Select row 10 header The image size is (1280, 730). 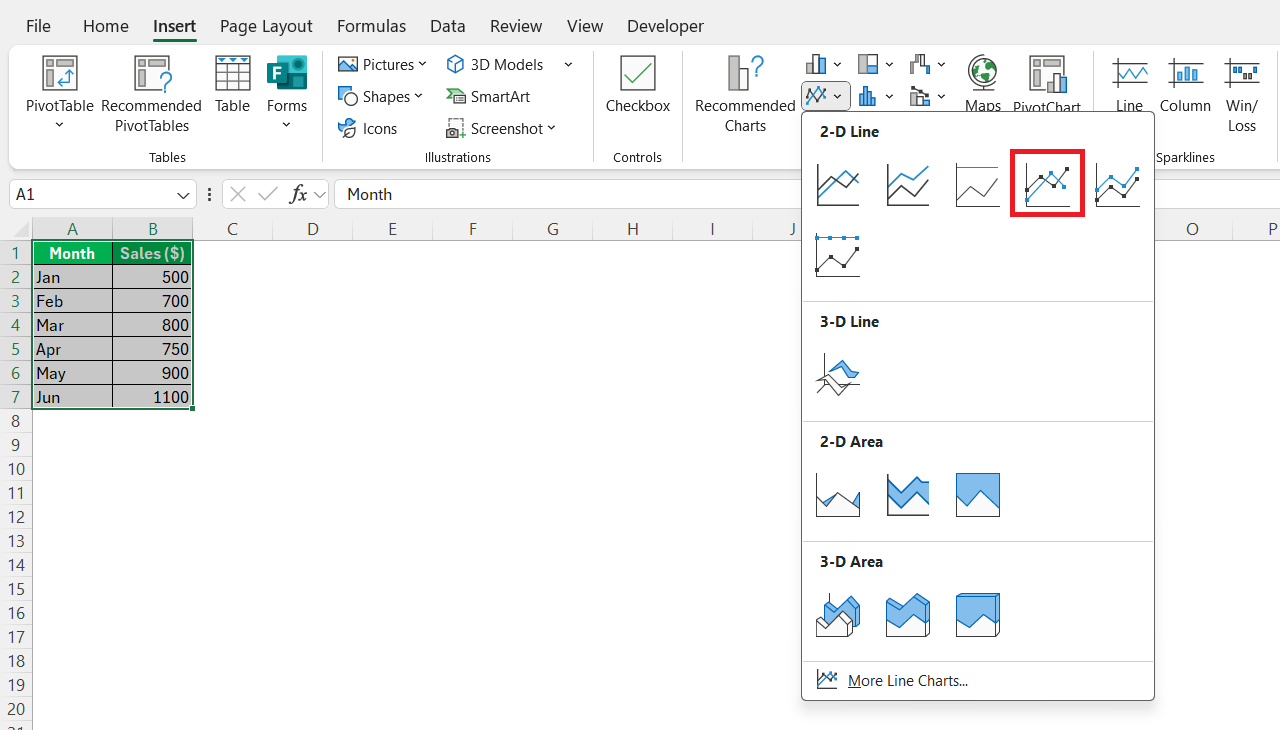(16, 469)
